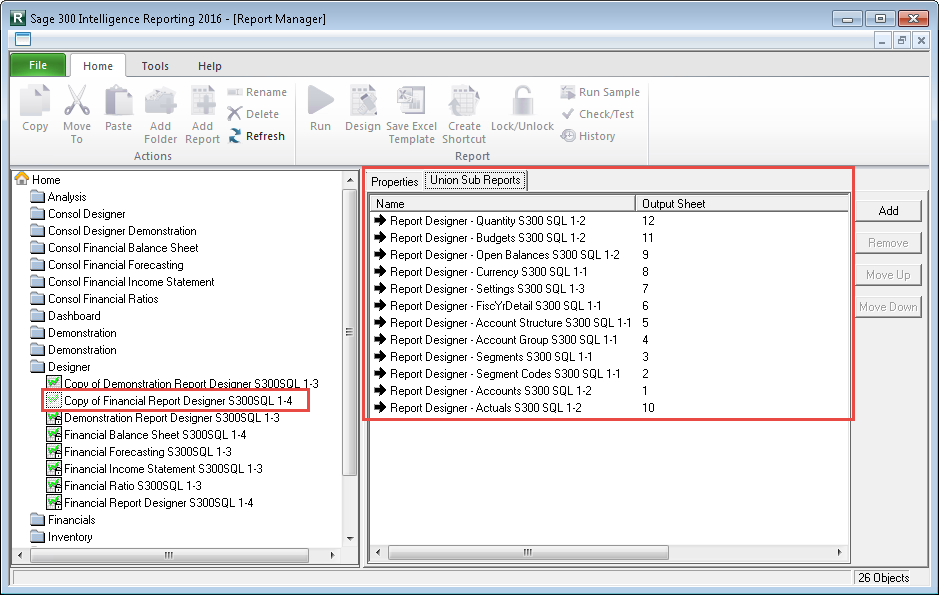Screen dimensions: 939x595
Task: Click tree panel horizontal scroll right arrow
Action: [x=332, y=555]
